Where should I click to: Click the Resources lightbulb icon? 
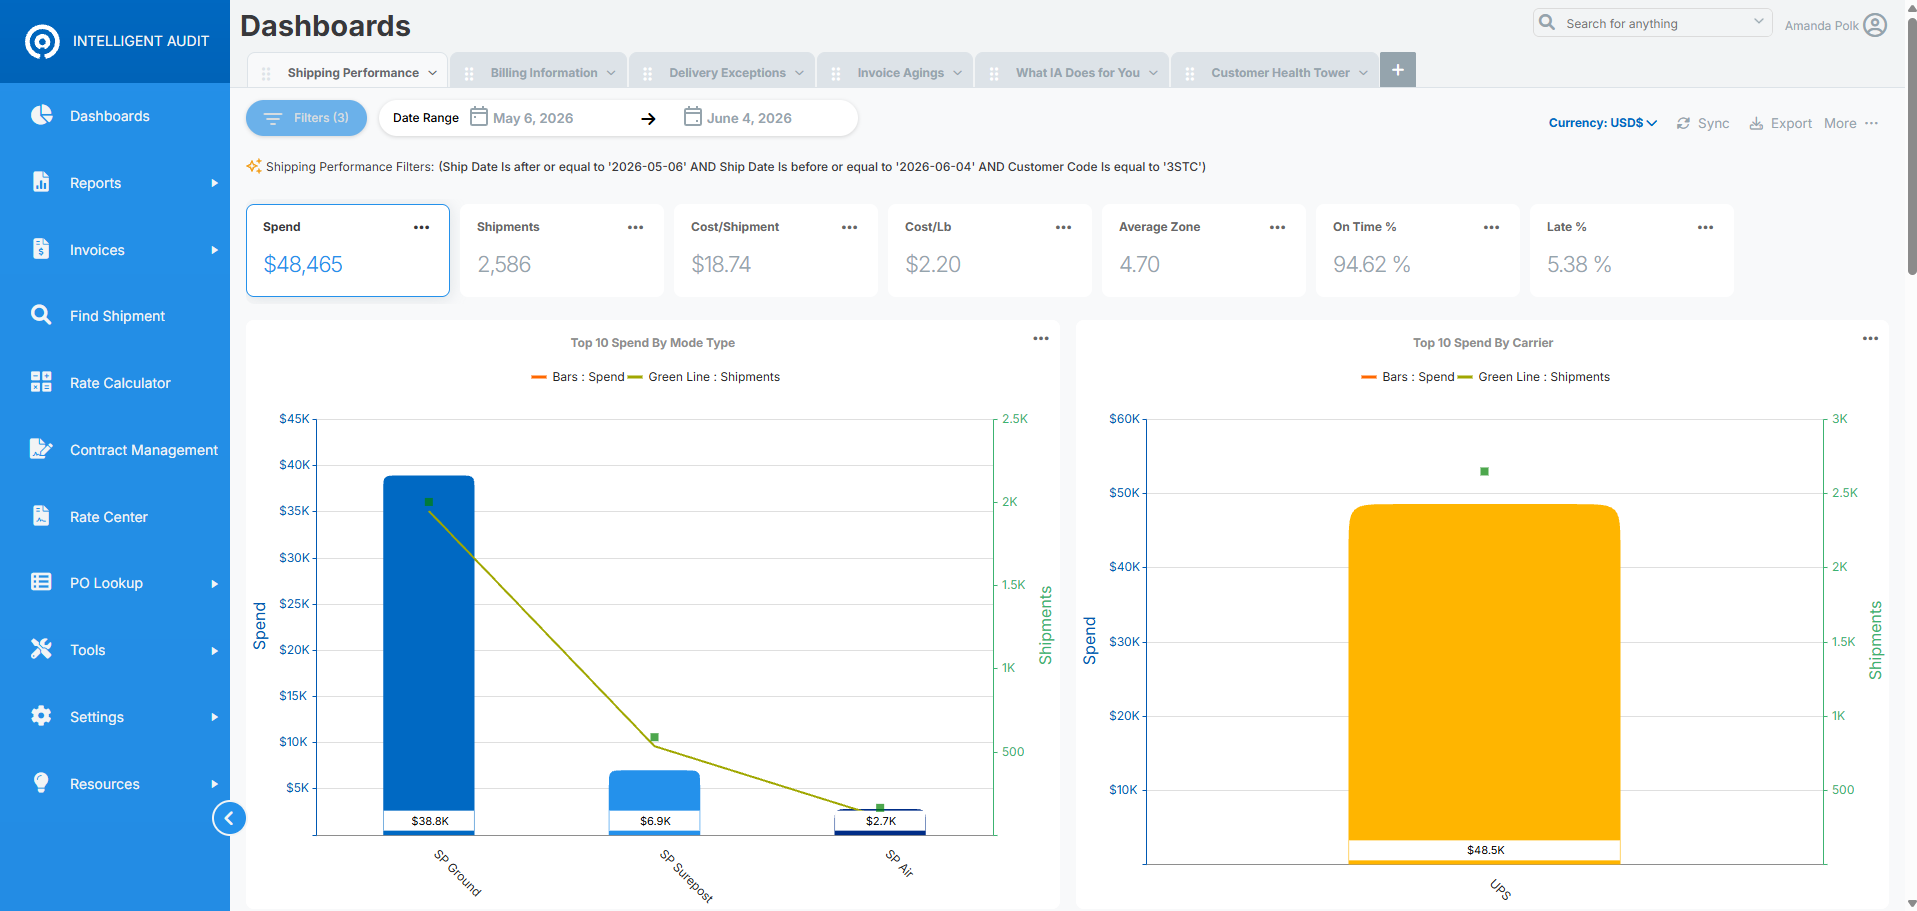click(x=41, y=783)
